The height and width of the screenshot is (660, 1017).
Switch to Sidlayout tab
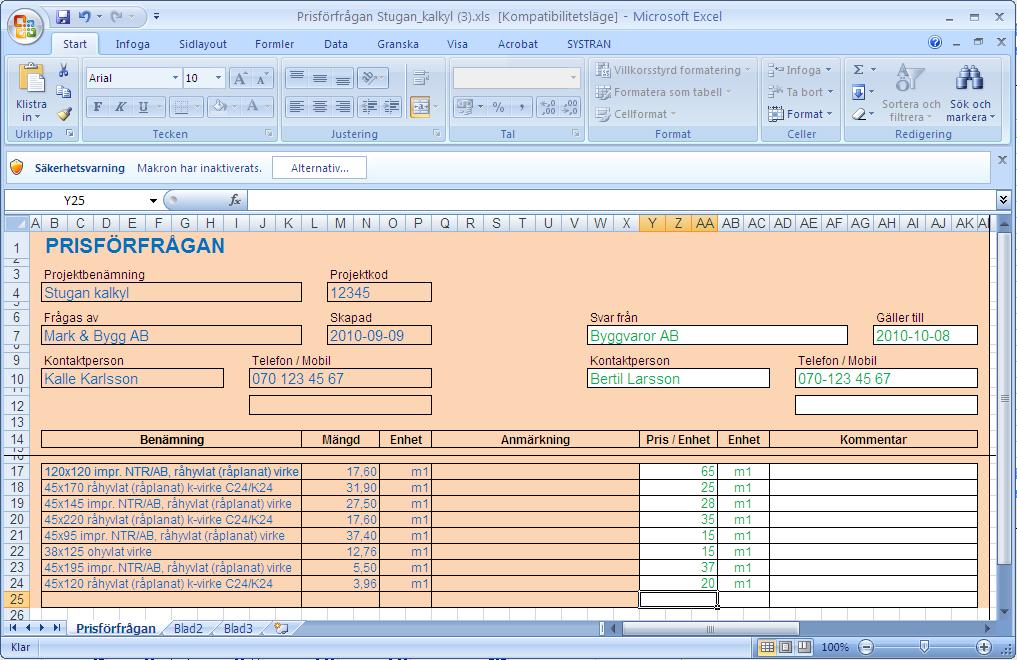pos(203,44)
